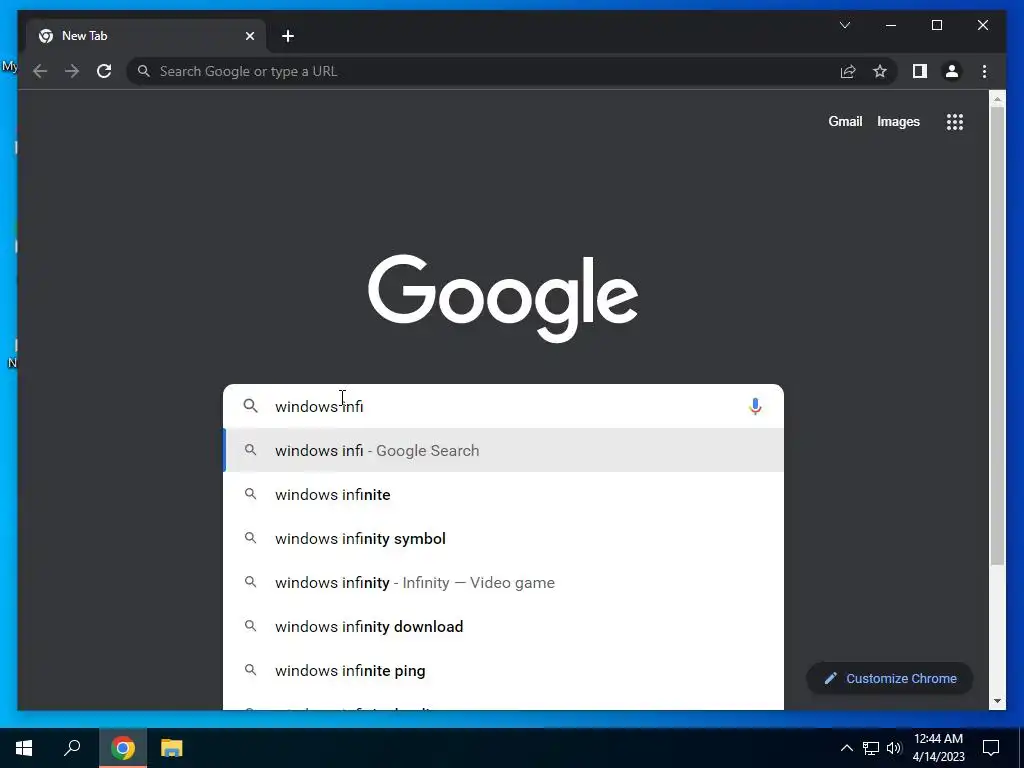Open the taskbar clock and date
Image resolution: width=1024 pixels, height=768 pixels.
tap(938, 748)
